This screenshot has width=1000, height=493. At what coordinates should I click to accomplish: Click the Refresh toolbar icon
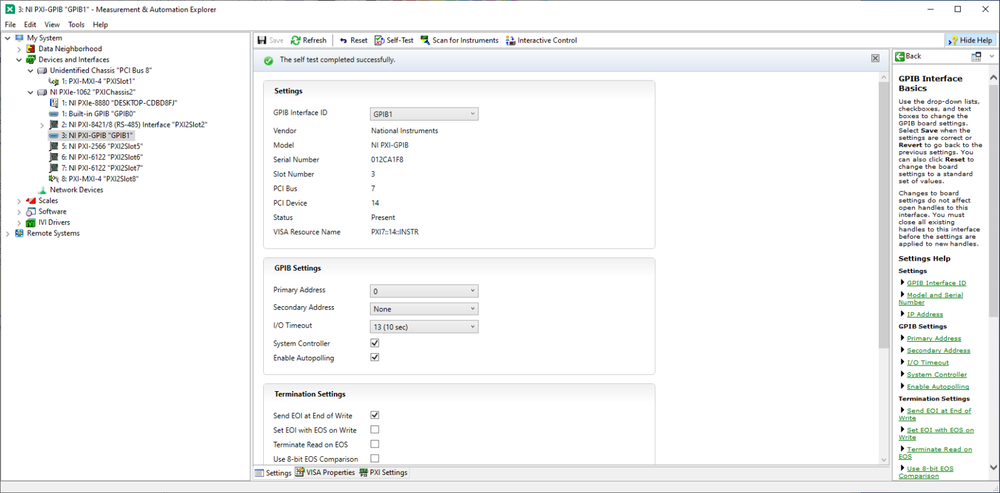(x=308, y=40)
